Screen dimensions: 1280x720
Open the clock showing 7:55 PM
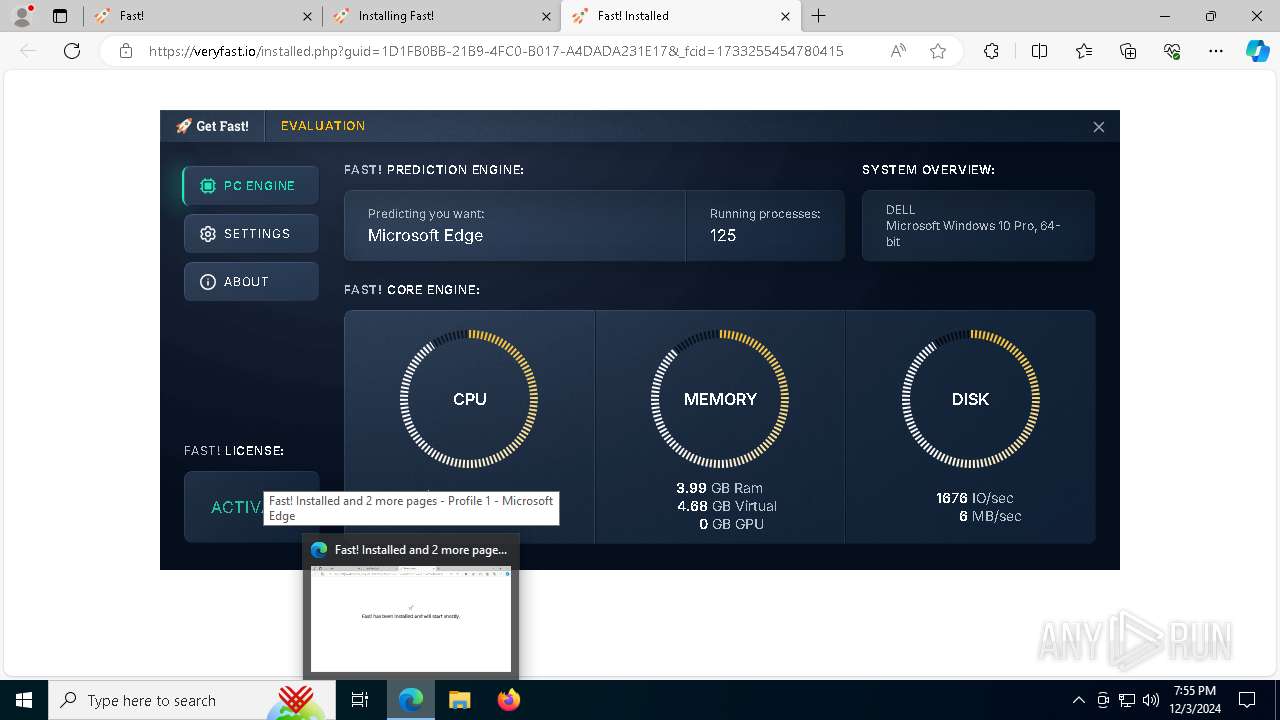[1195, 700]
